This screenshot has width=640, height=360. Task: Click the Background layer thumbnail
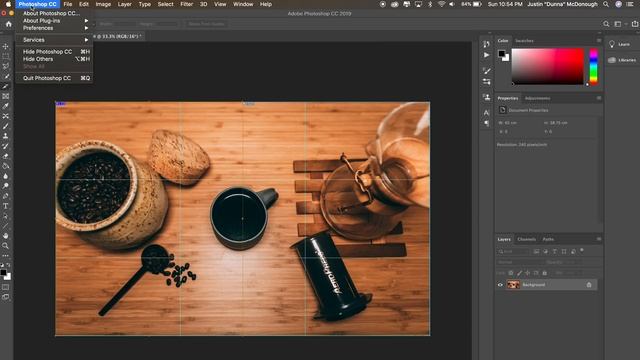[x=513, y=285]
